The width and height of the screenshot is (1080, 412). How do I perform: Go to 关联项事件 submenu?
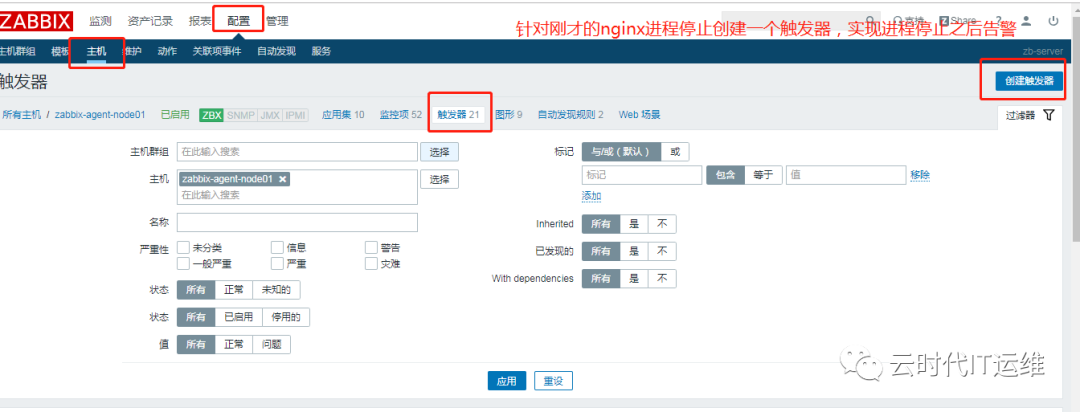pos(217,51)
